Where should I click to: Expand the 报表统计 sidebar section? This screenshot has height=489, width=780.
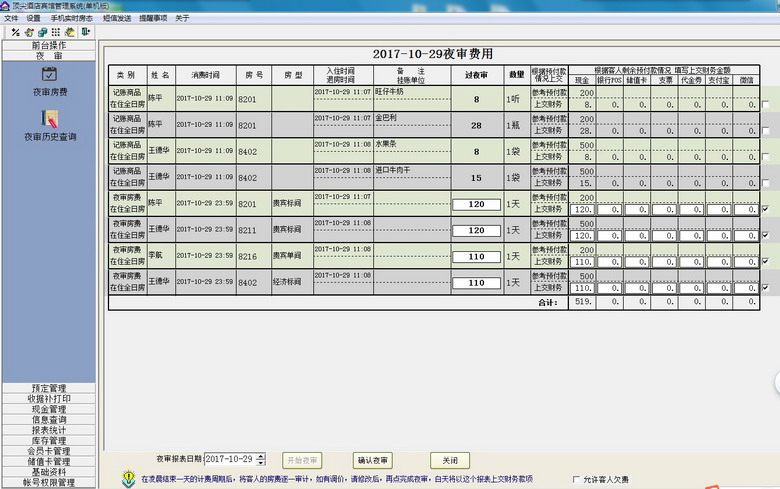point(48,430)
